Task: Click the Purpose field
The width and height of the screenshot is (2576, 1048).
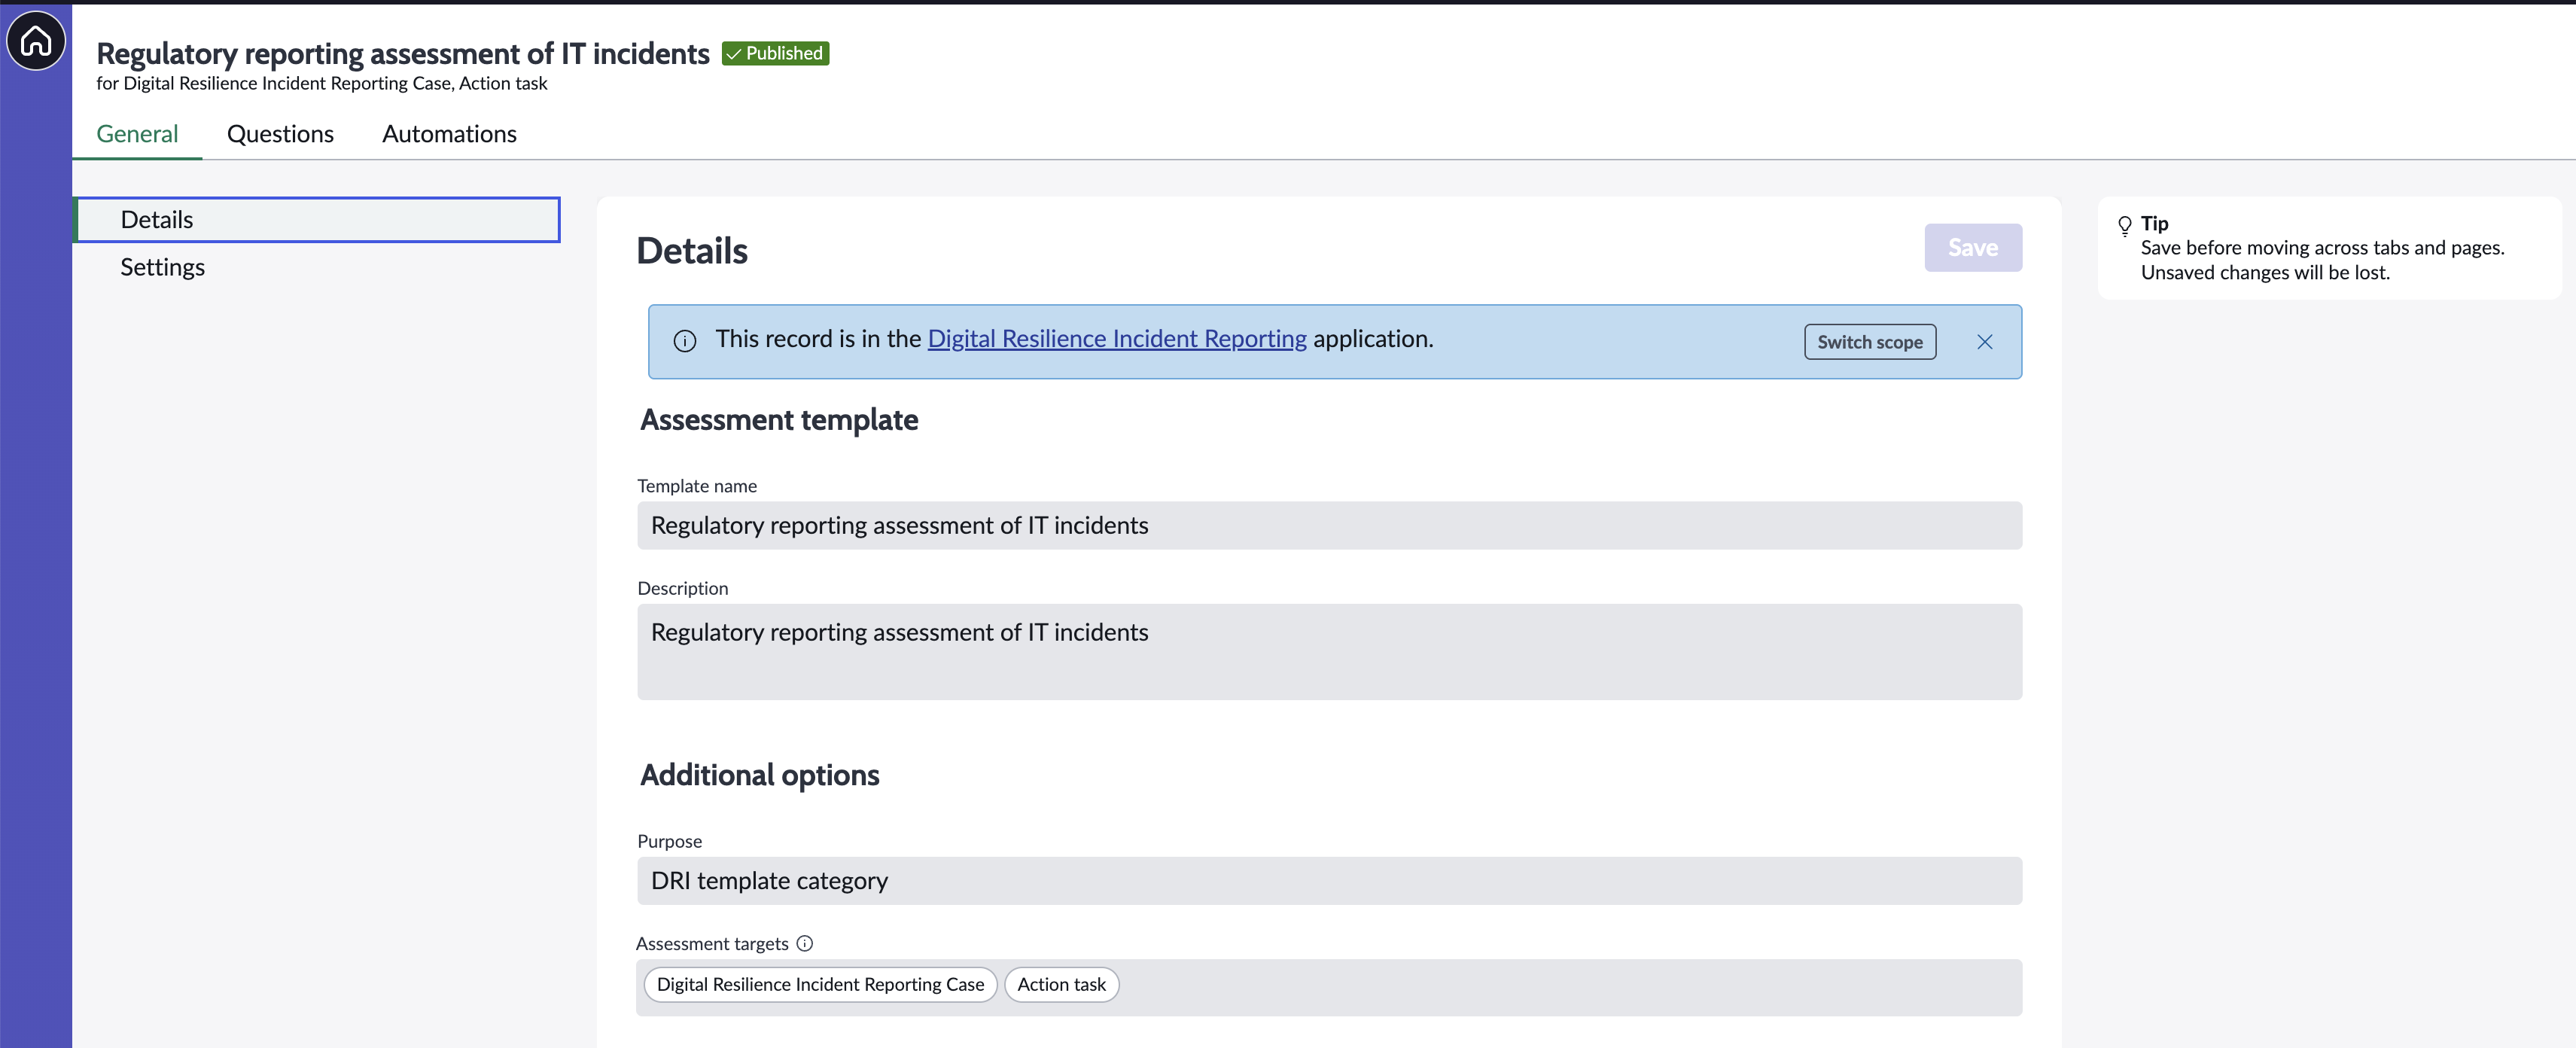Action: click(1329, 881)
